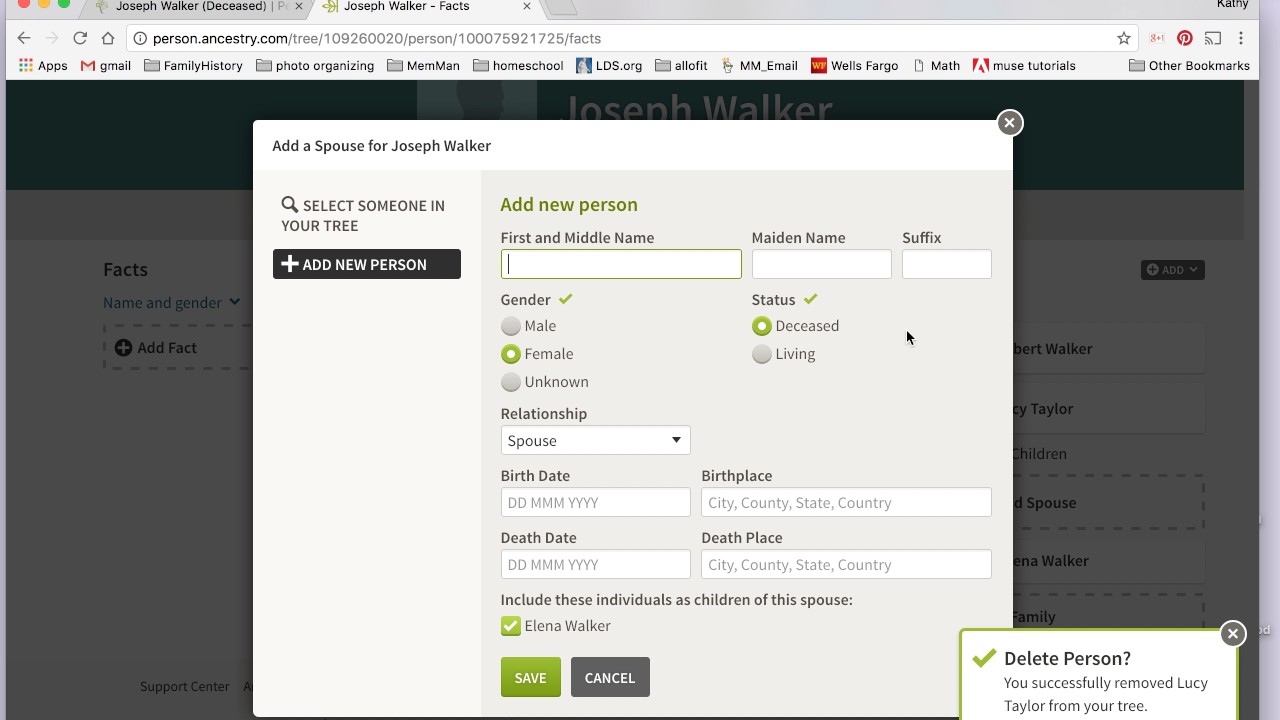Open the gmail bookmark
This screenshot has width=1280, height=720.
[106, 66]
